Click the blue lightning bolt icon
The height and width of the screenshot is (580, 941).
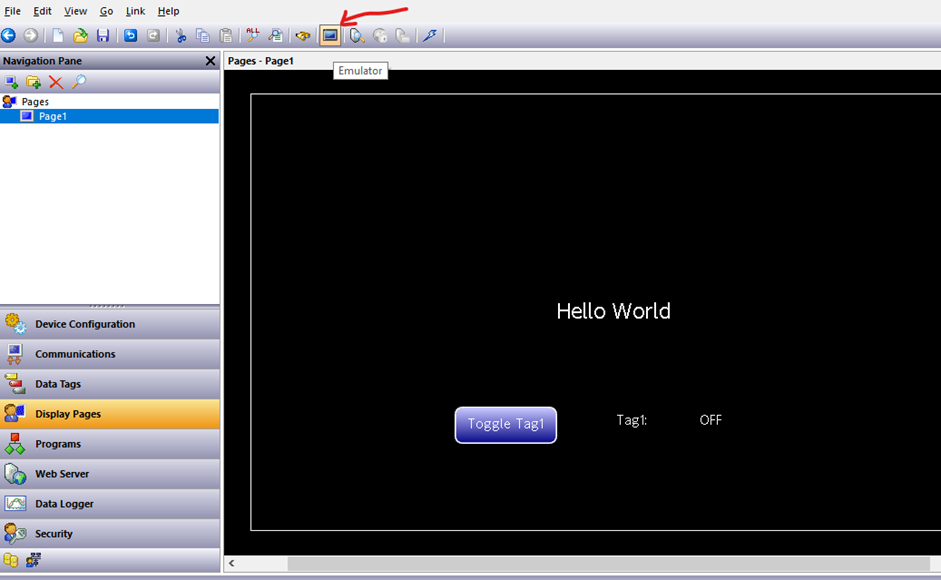(430, 35)
